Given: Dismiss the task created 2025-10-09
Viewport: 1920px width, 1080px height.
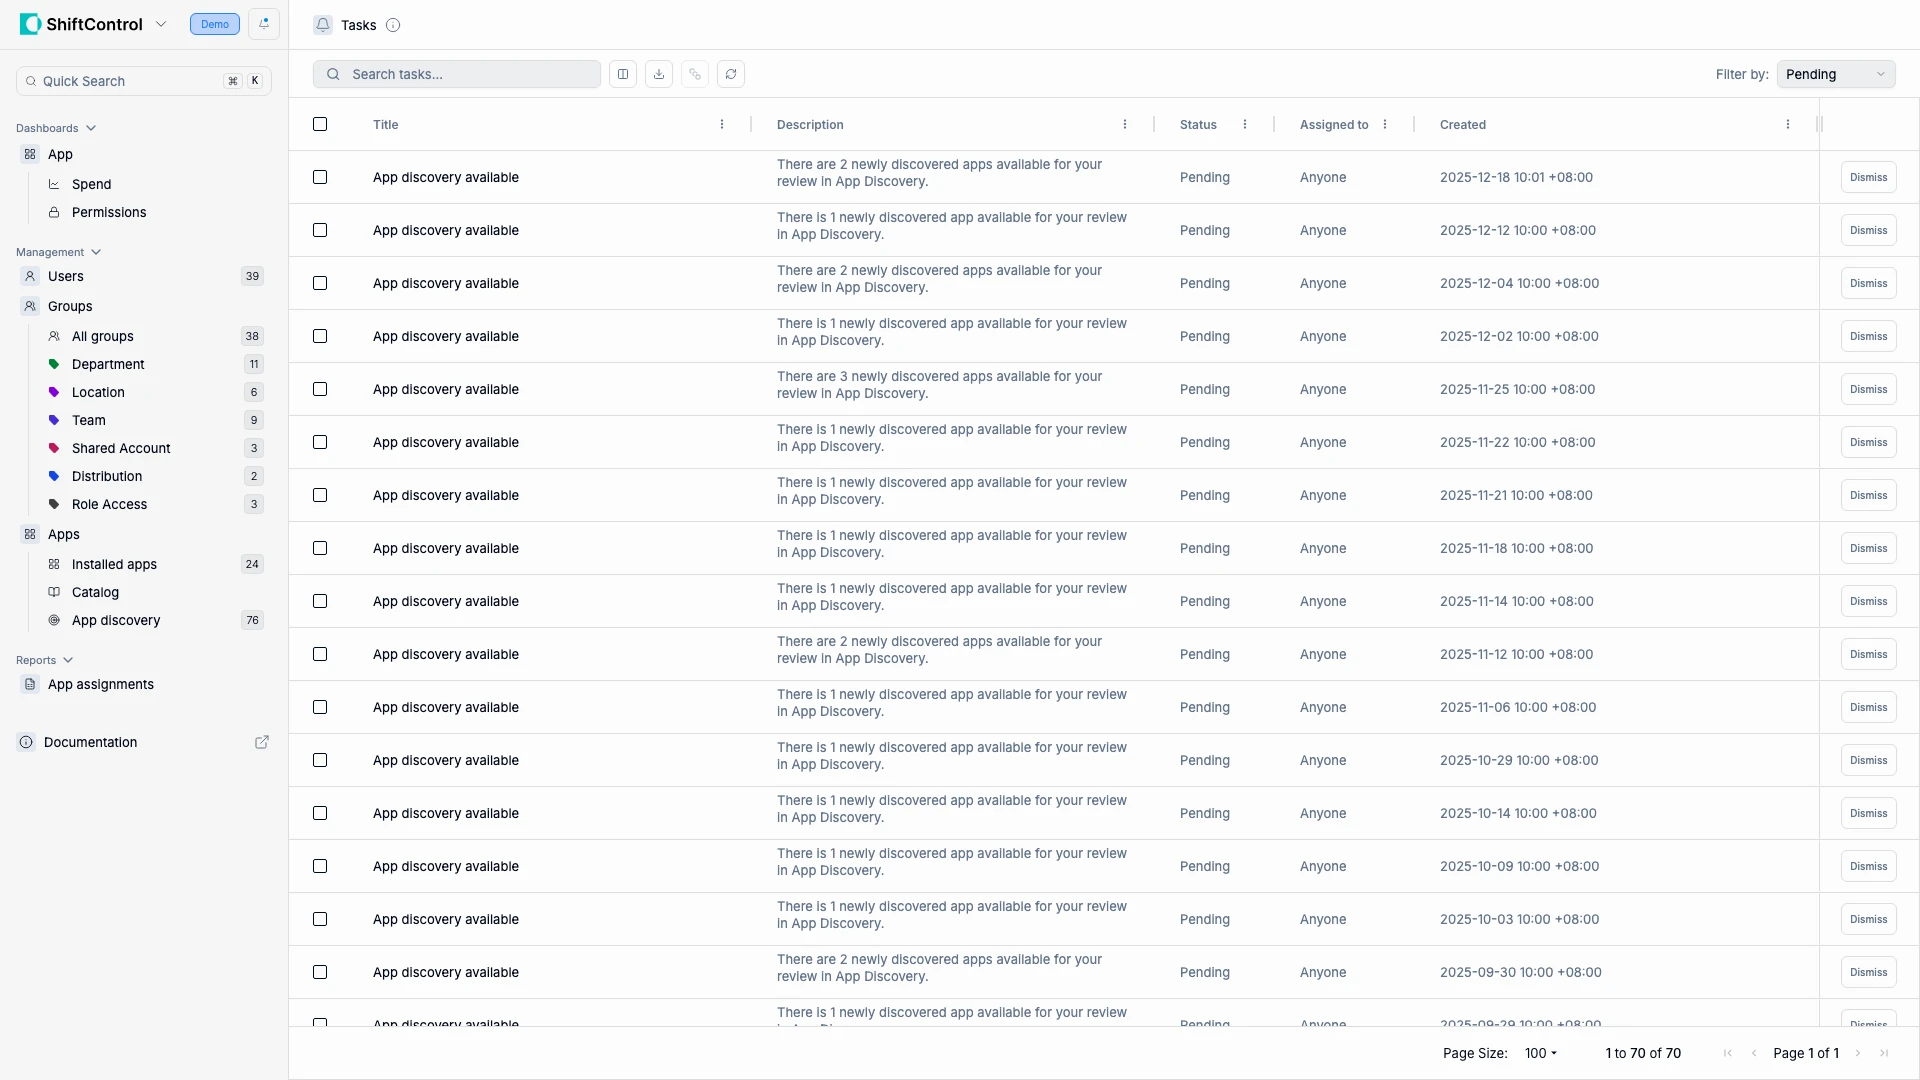Looking at the screenshot, I should [x=1868, y=866].
